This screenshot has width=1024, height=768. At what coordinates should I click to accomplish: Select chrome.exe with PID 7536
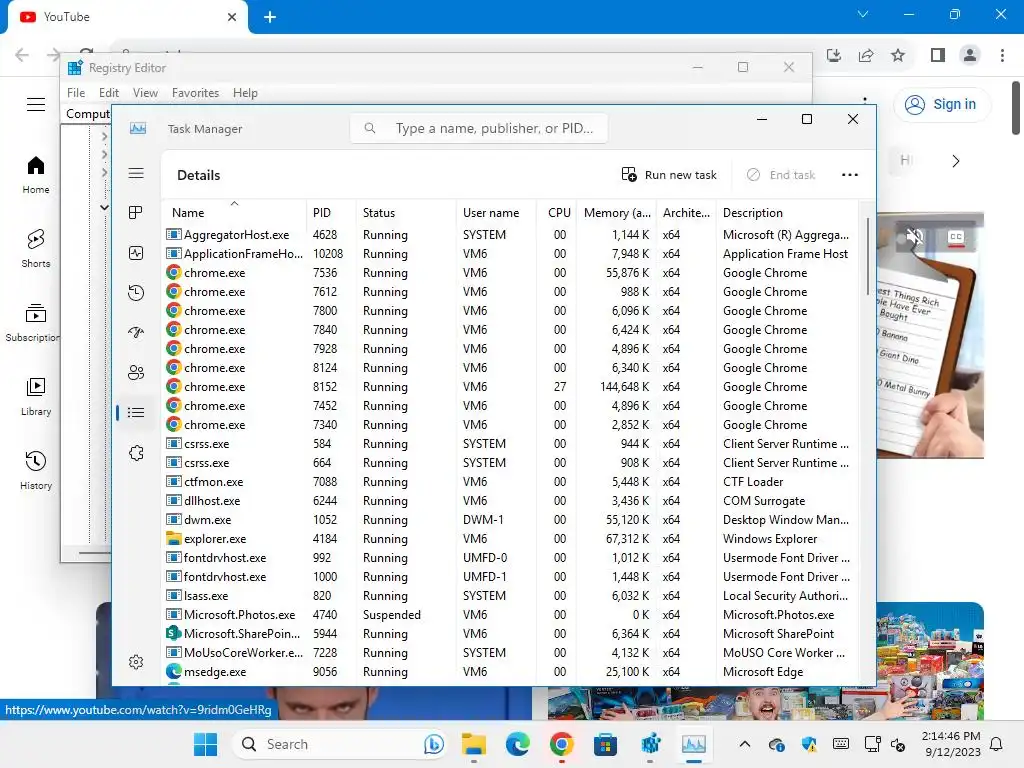tap(510, 272)
